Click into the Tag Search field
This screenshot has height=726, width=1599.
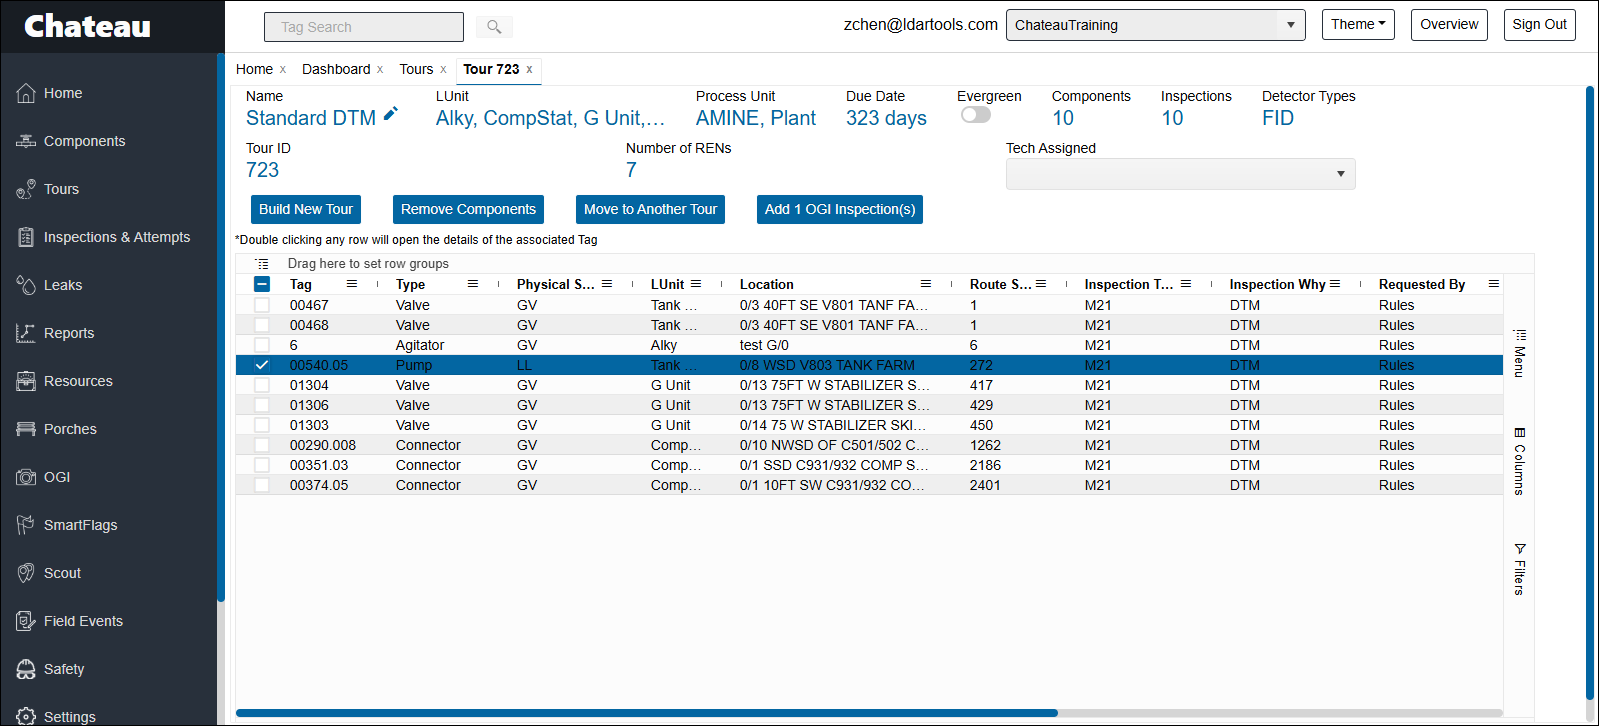pyautogui.click(x=364, y=27)
